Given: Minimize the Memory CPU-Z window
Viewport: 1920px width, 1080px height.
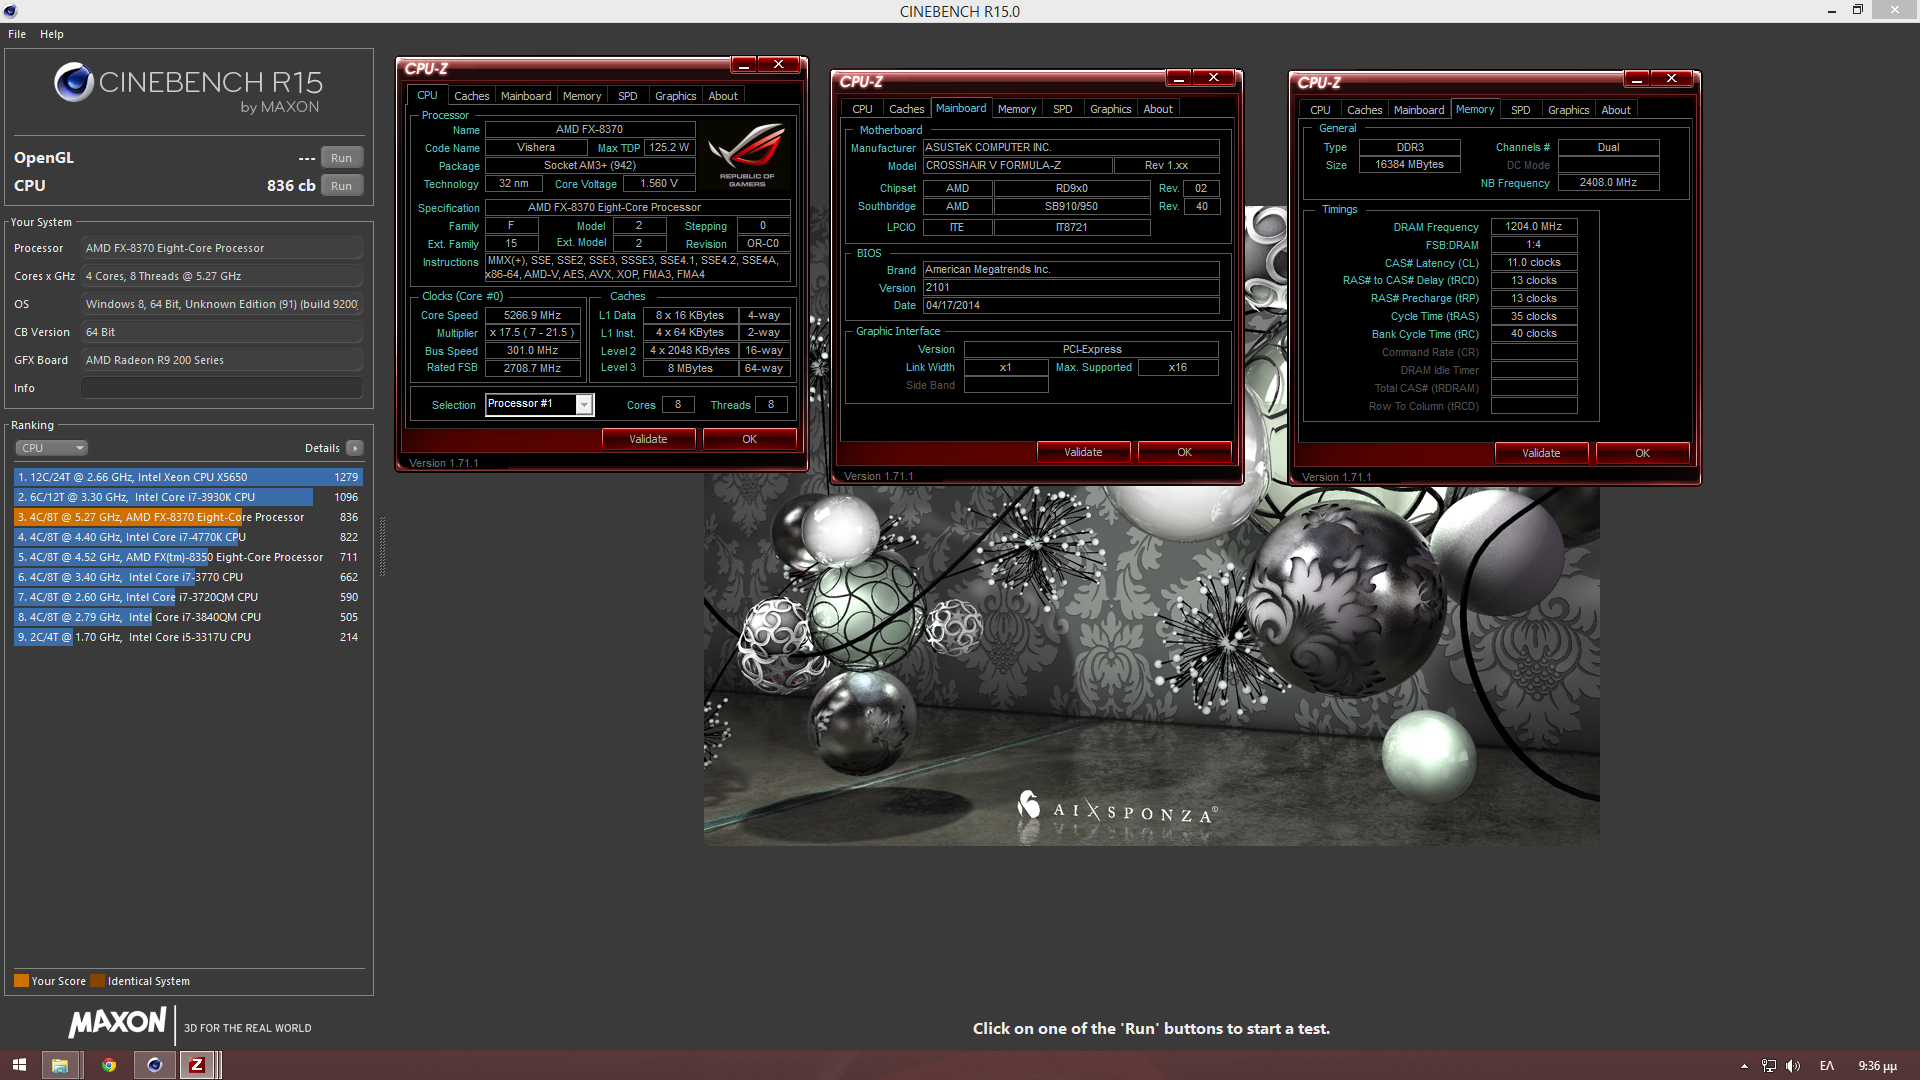Looking at the screenshot, I should click(x=1636, y=79).
